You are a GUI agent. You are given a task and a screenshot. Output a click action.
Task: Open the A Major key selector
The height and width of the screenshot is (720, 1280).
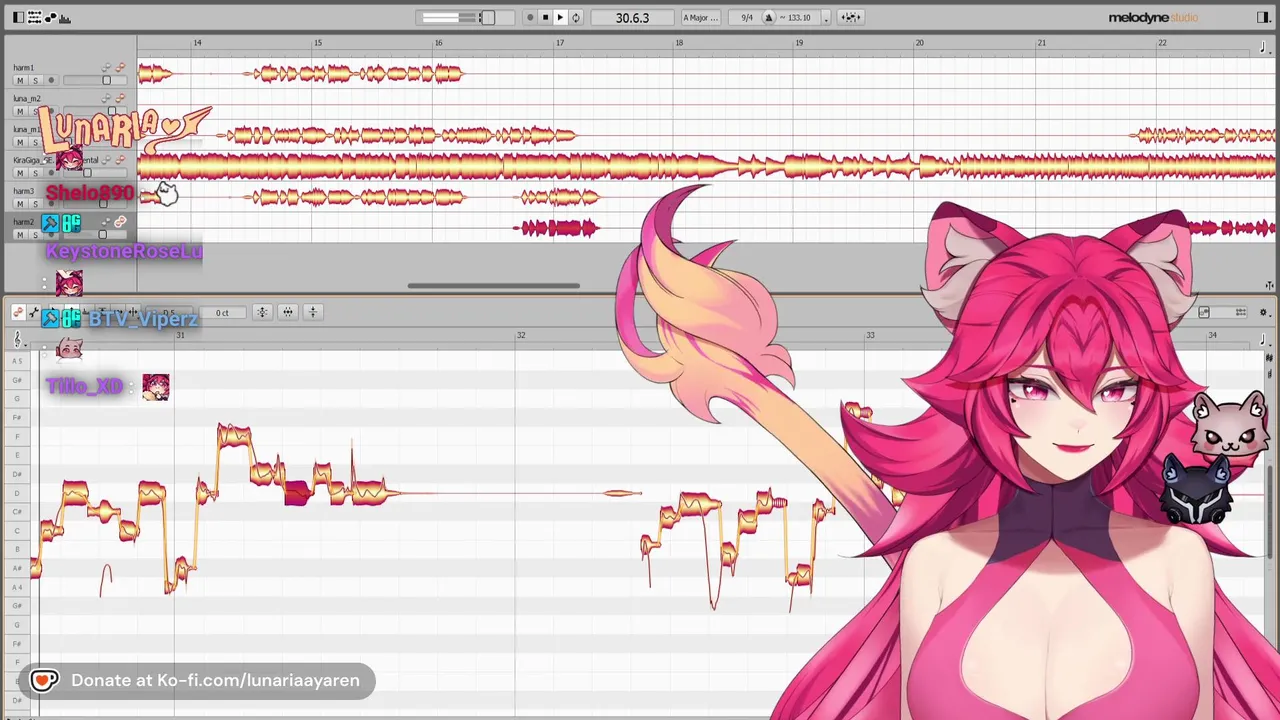[x=700, y=17]
